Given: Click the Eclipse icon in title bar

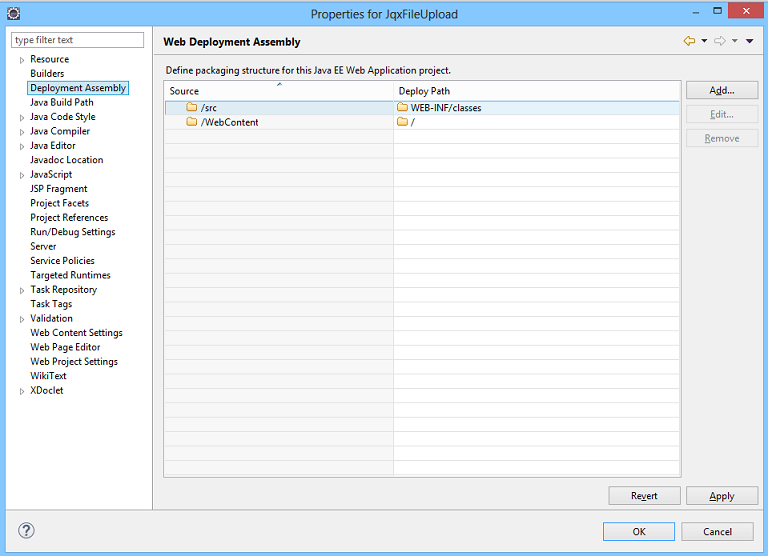Looking at the screenshot, I should coord(14,14).
